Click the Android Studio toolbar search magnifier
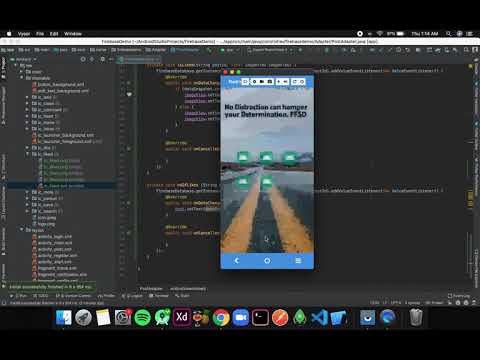Viewport: 480px width, 360px height. point(466,50)
